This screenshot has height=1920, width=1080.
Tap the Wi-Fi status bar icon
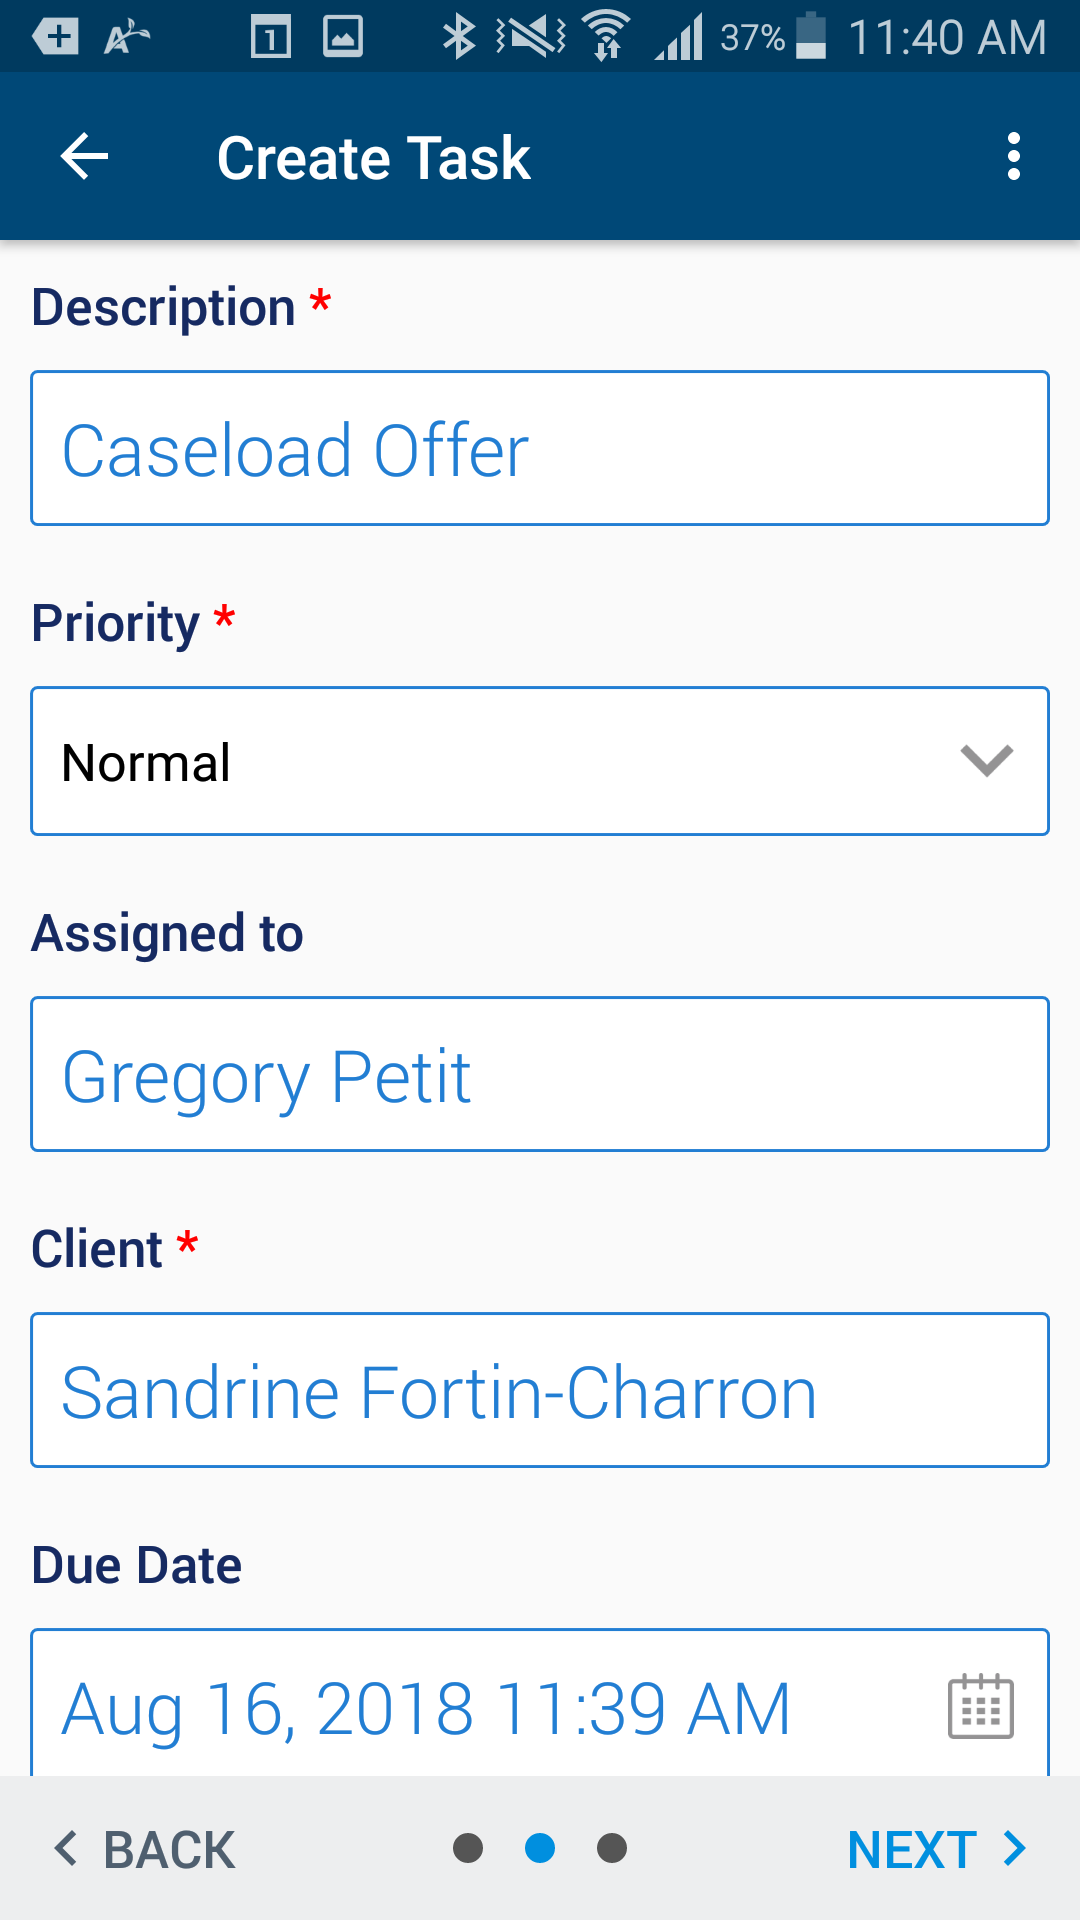pos(606,36)
